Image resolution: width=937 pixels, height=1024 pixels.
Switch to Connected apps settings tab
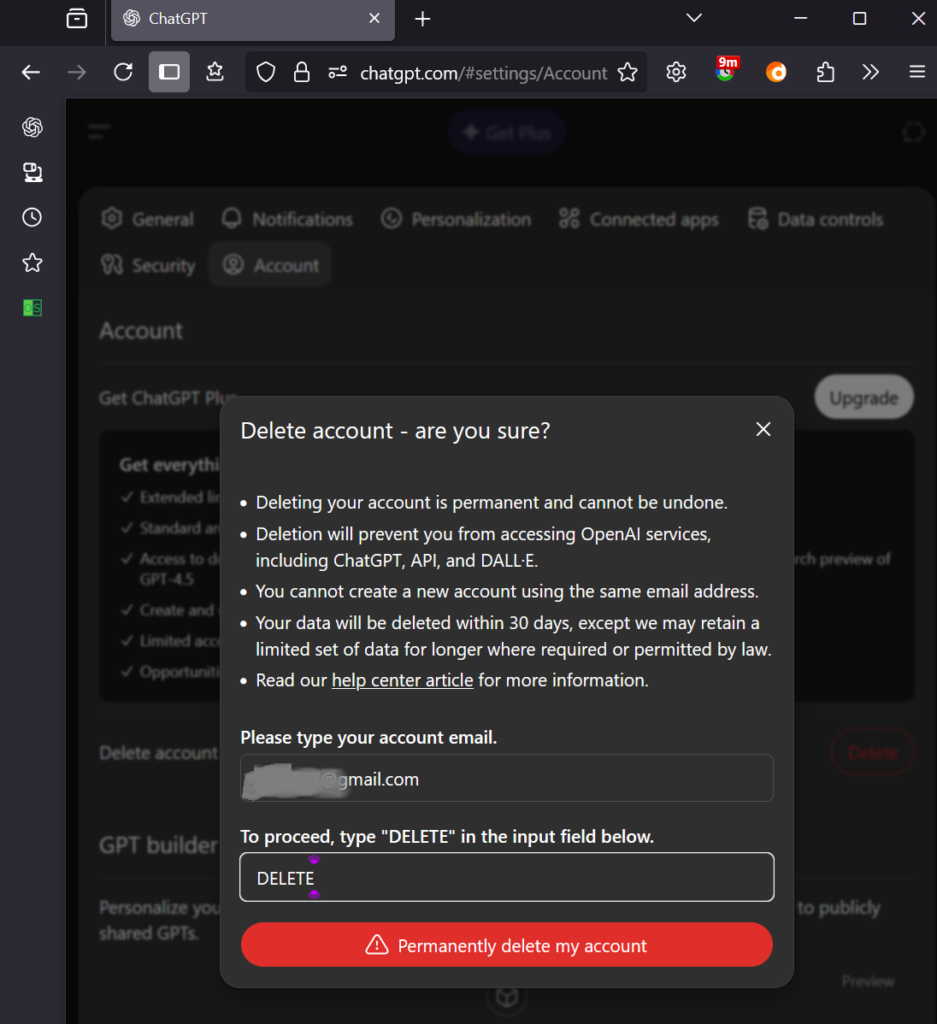coord(639,219)
